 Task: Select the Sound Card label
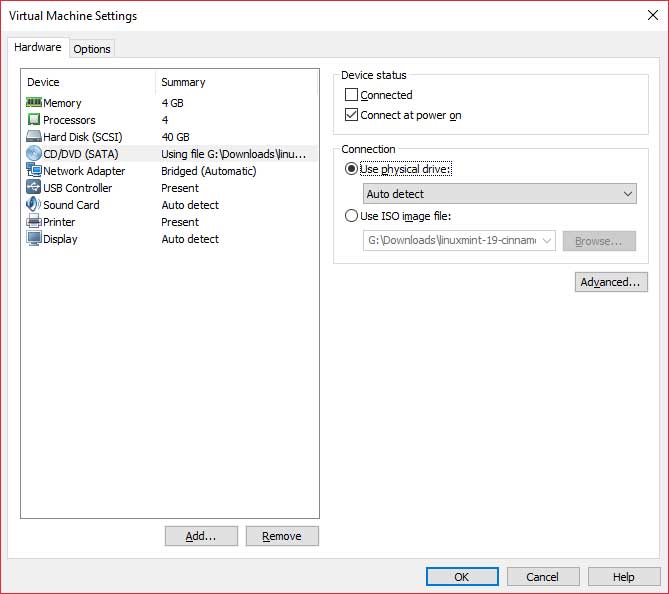pos(71,205)
